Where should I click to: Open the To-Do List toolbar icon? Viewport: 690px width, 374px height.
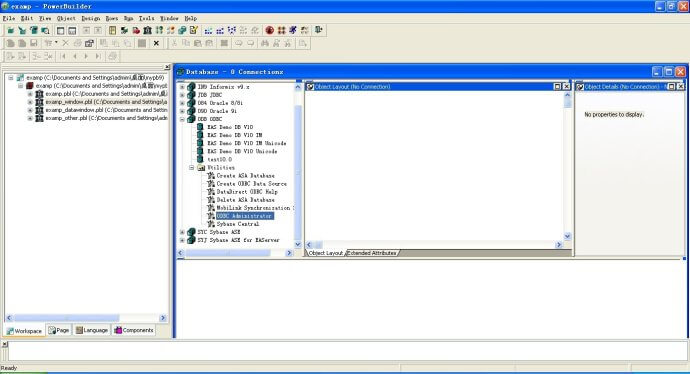click(113, 30)
